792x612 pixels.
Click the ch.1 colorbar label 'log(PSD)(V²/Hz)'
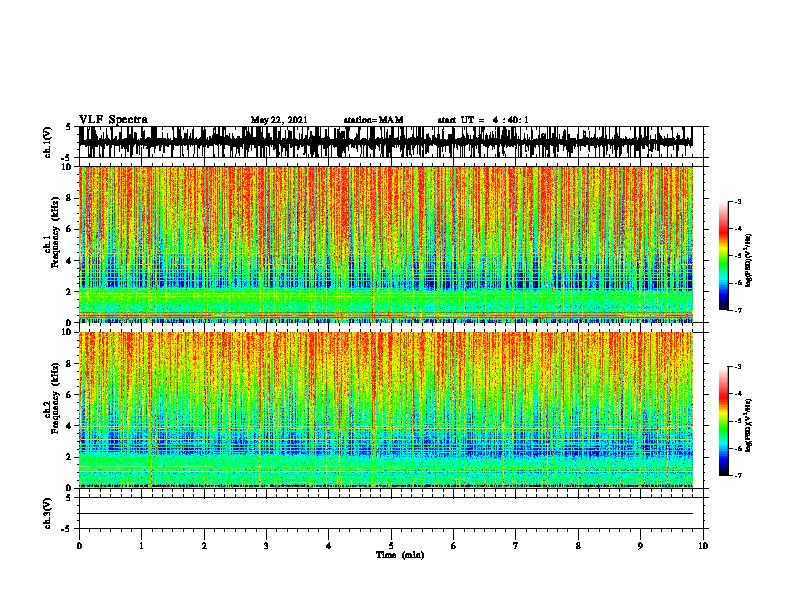(749, 261)
